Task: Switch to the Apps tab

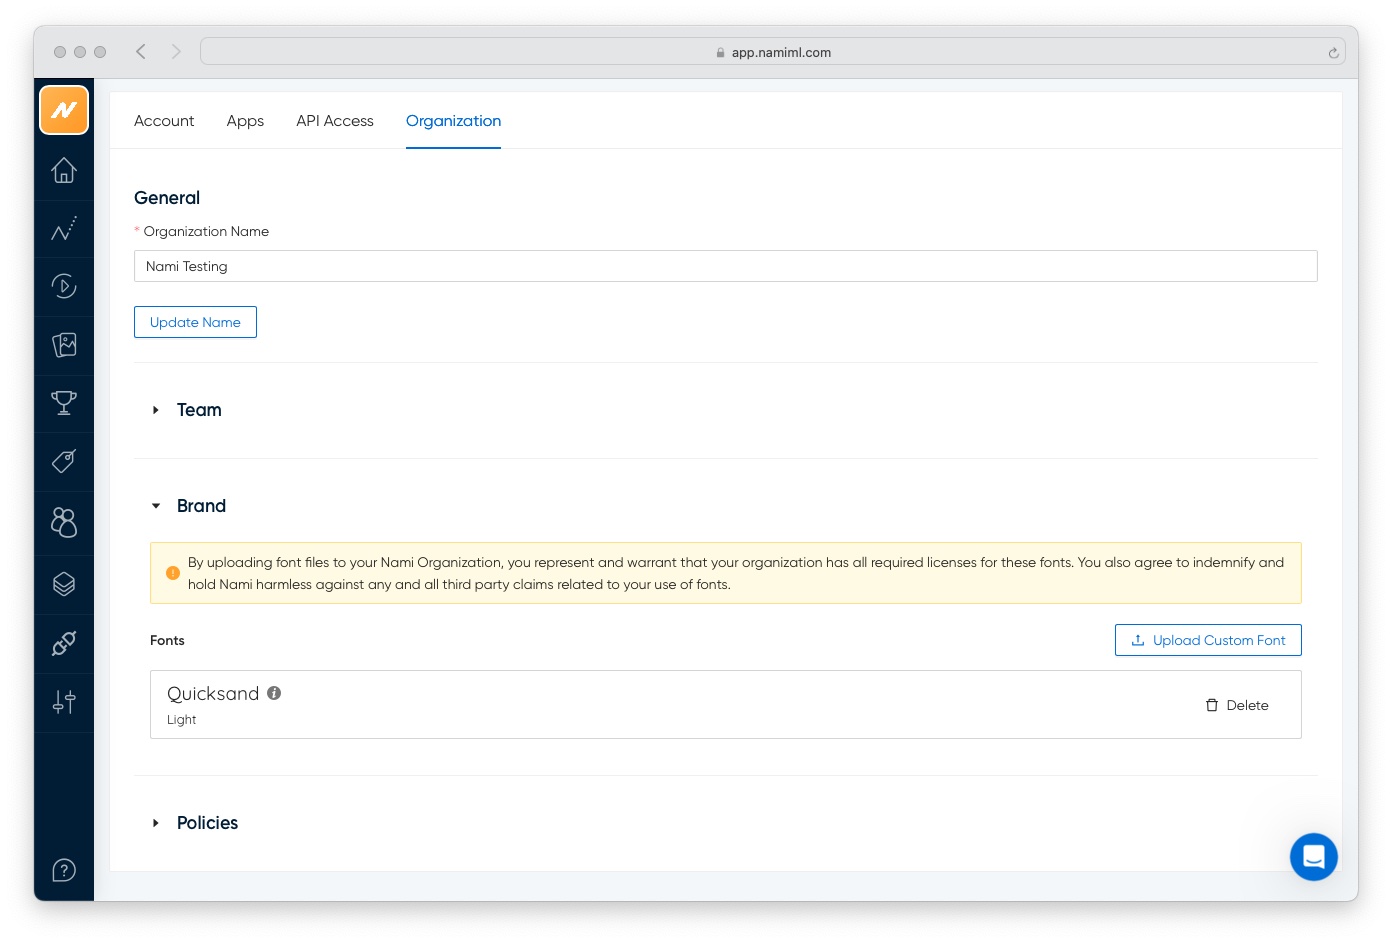Action: click(x=245, y=121)
